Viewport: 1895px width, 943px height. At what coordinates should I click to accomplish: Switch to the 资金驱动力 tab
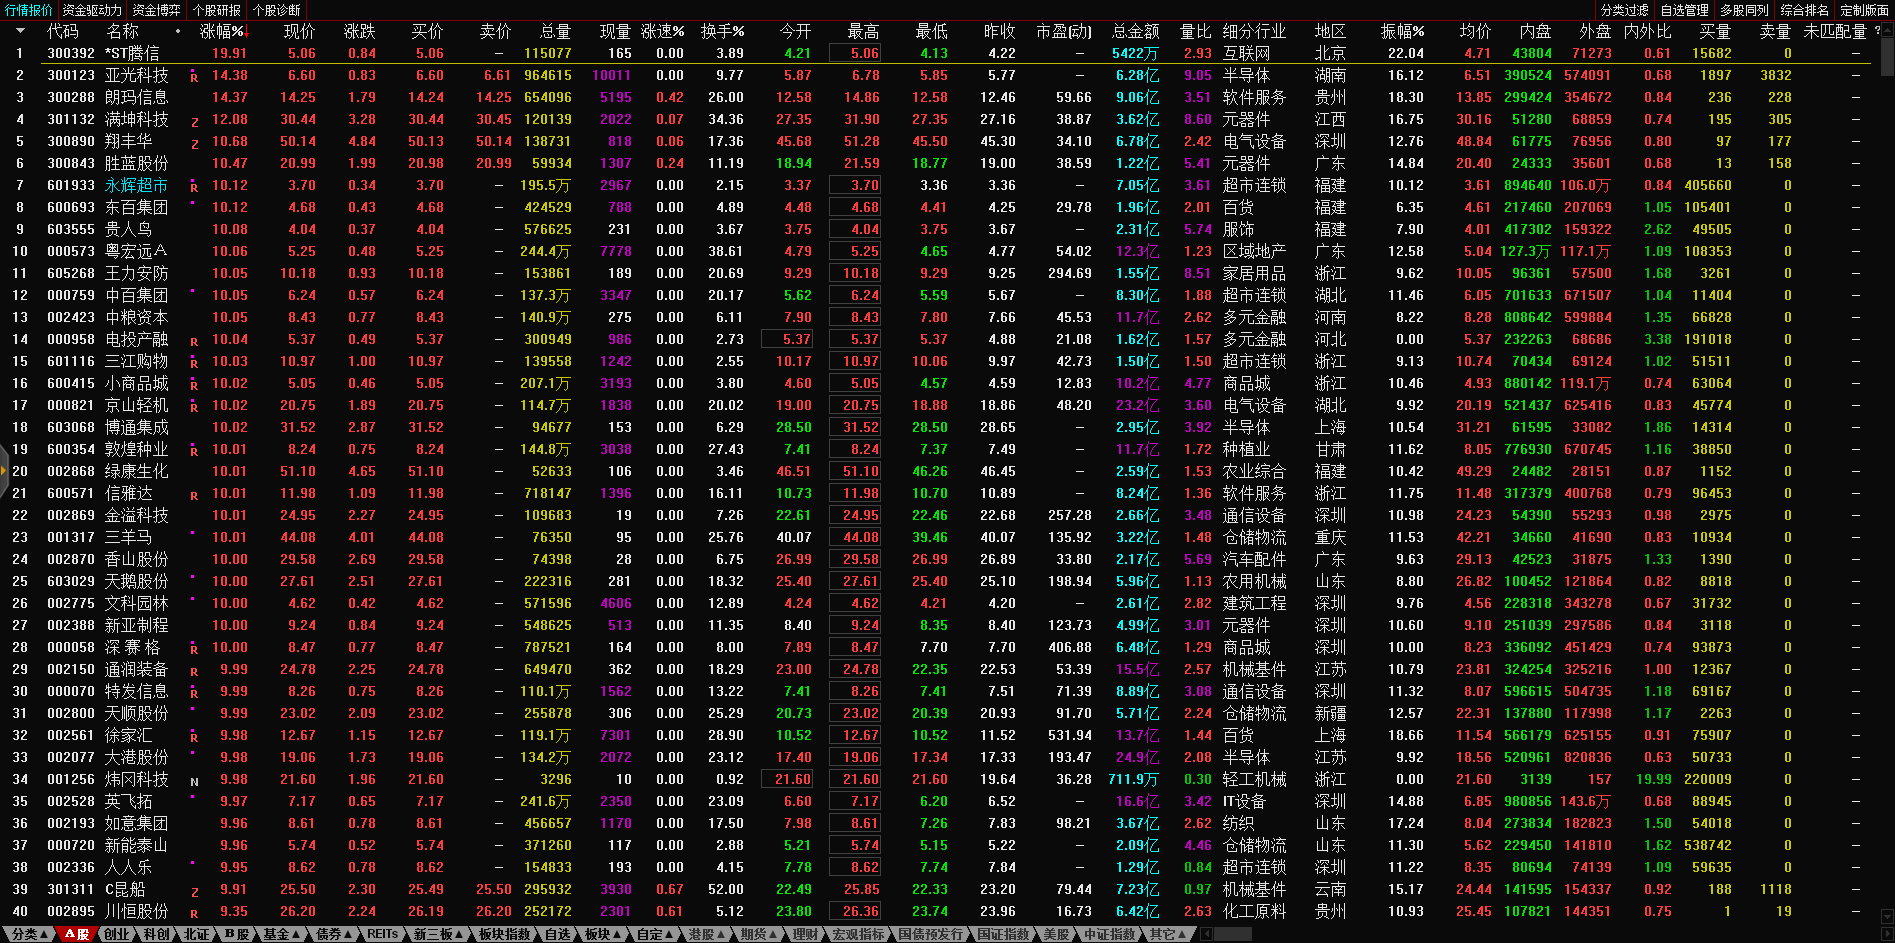point(92,10)
